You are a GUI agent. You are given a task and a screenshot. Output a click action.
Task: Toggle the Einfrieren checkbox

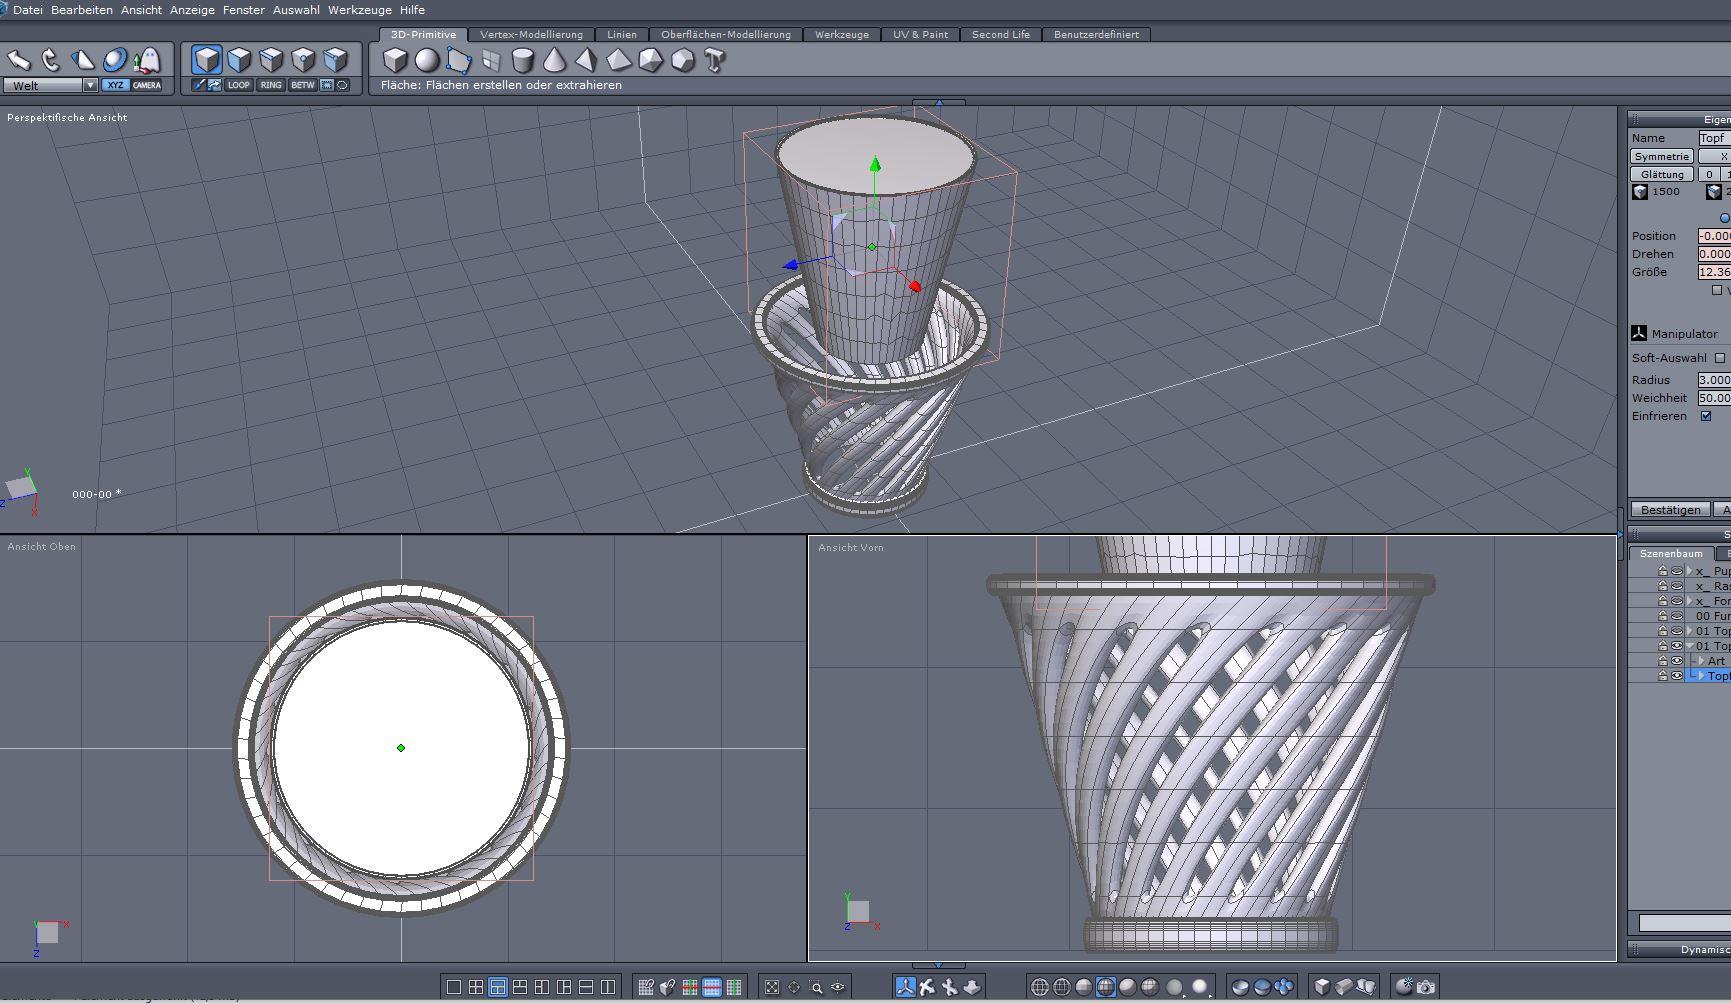pyautogui.click(x=1706, y=416)
